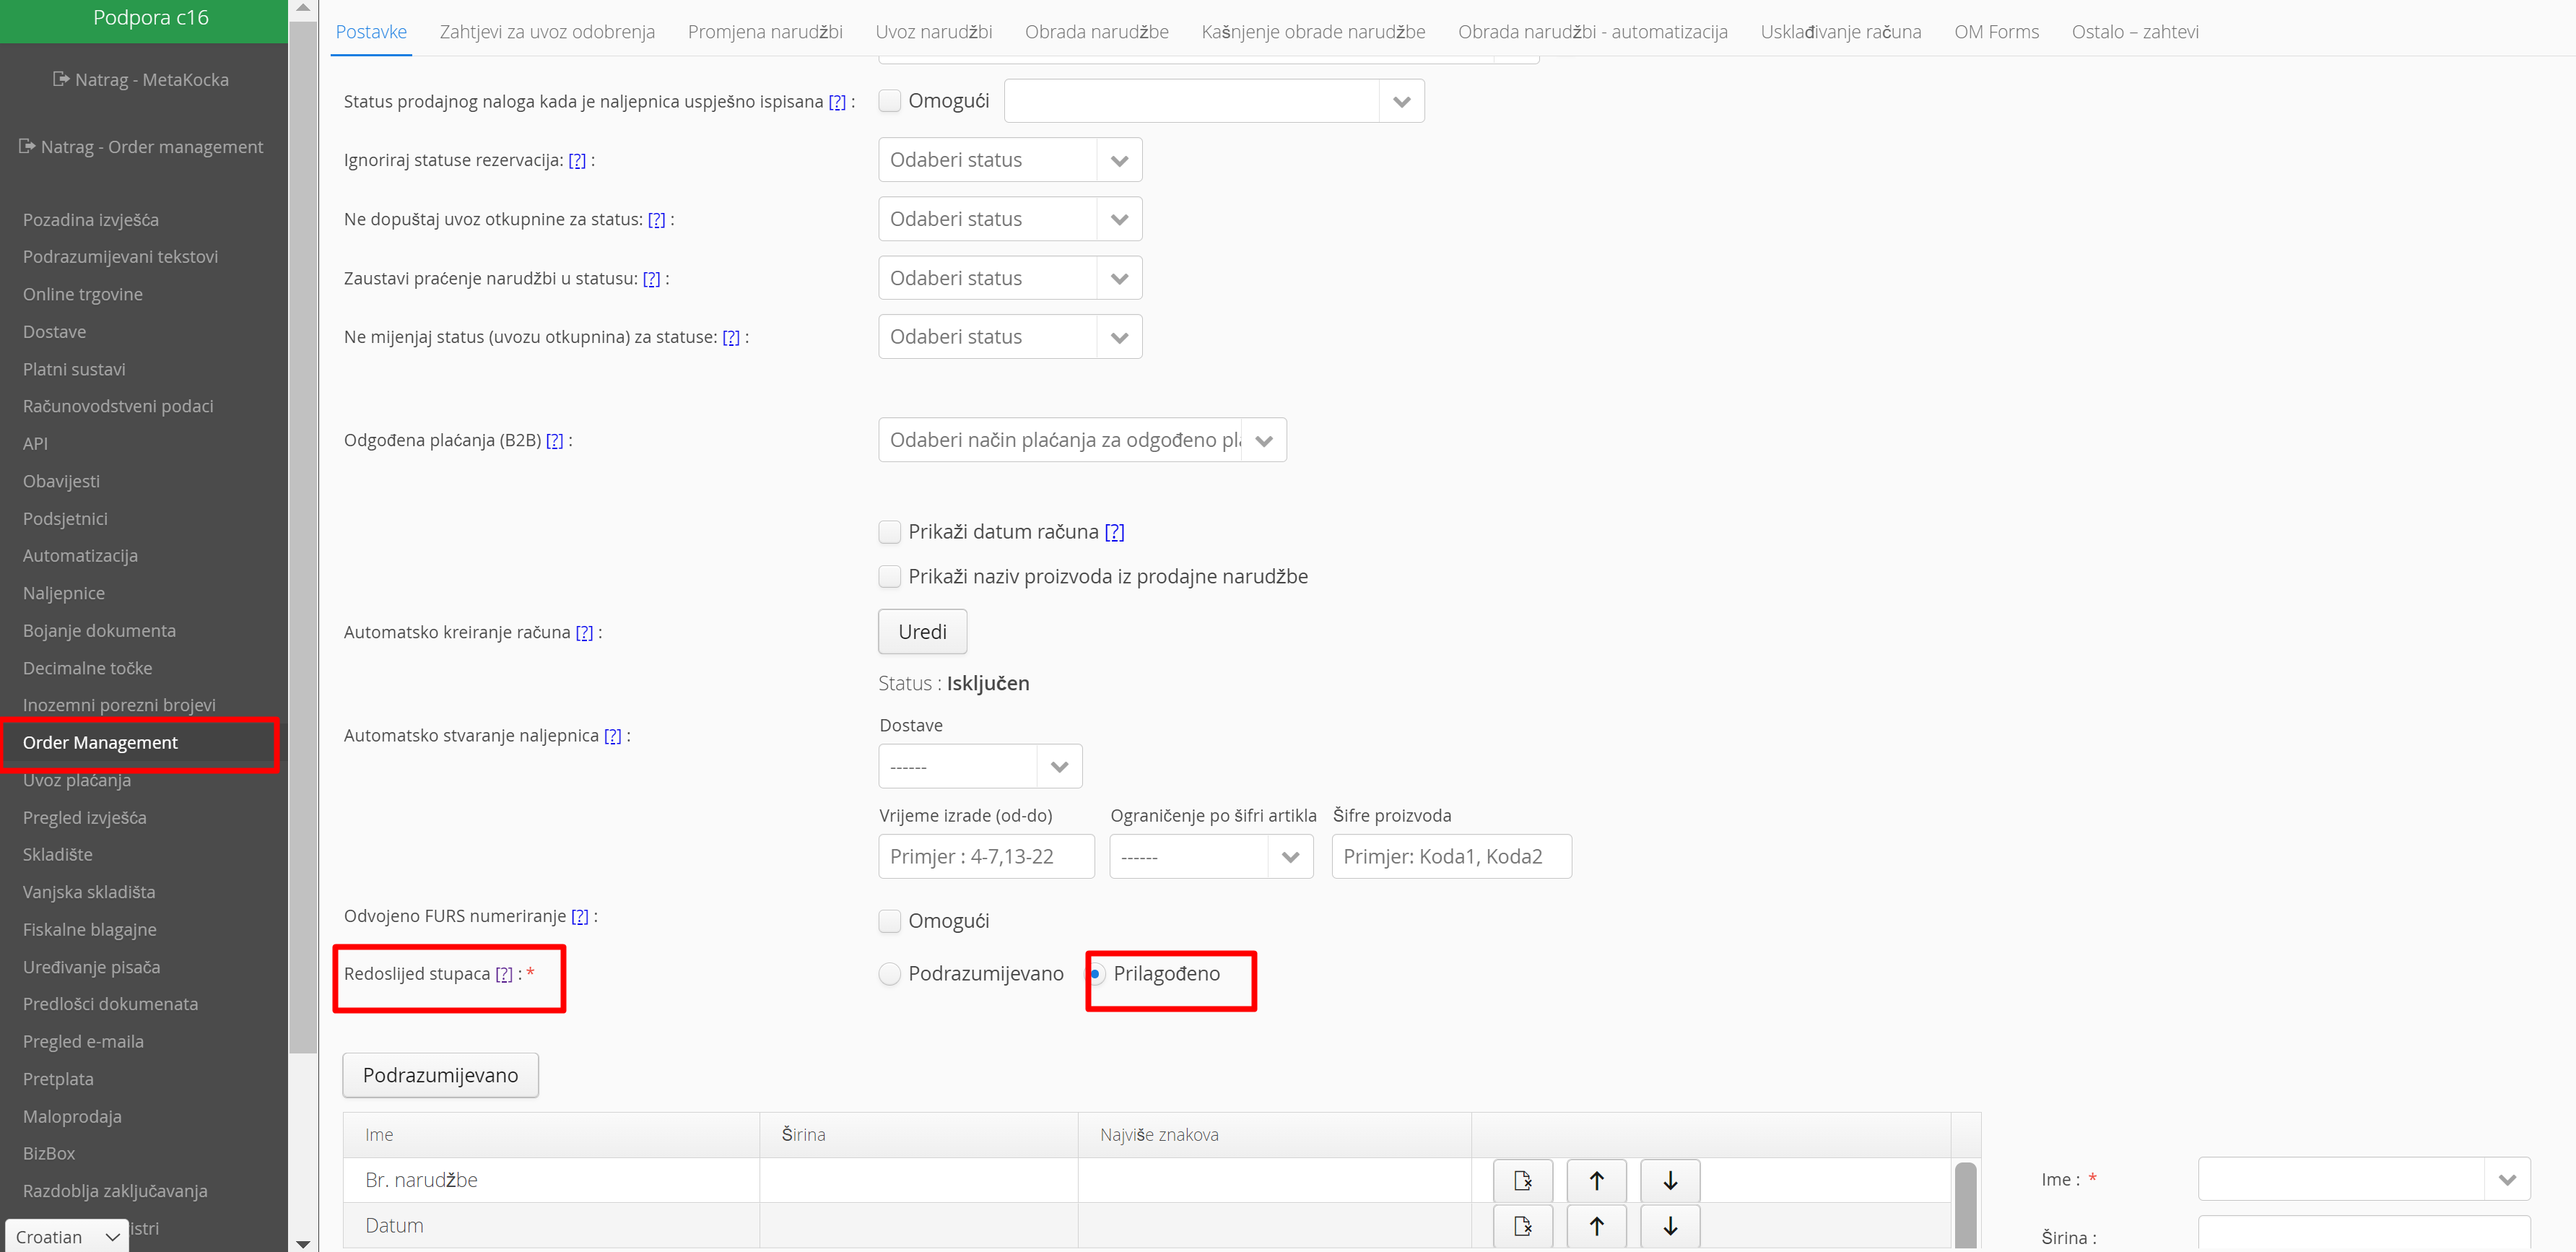Click Šifre proizvoda input field

(1450, 856)
